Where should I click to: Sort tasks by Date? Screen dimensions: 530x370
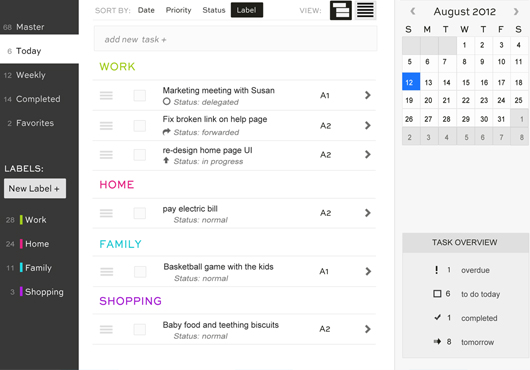tap(146, 10)
